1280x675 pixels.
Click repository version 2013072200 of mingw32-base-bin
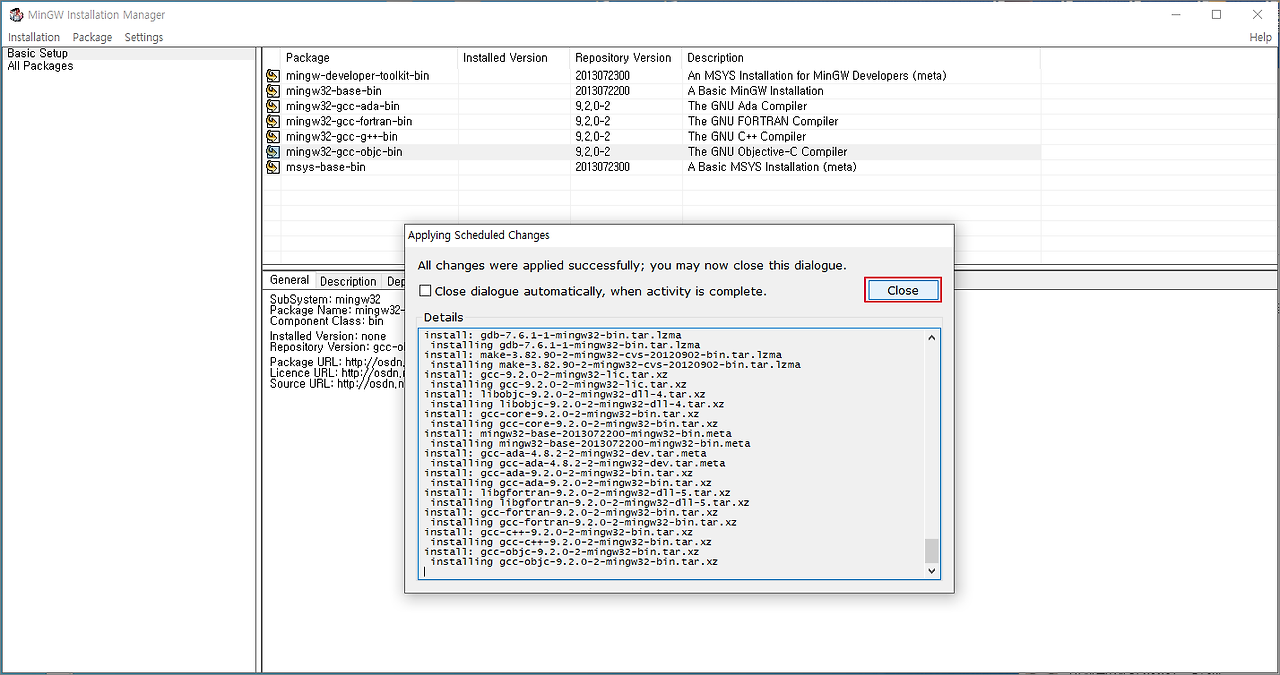click(x=603, y=91)
